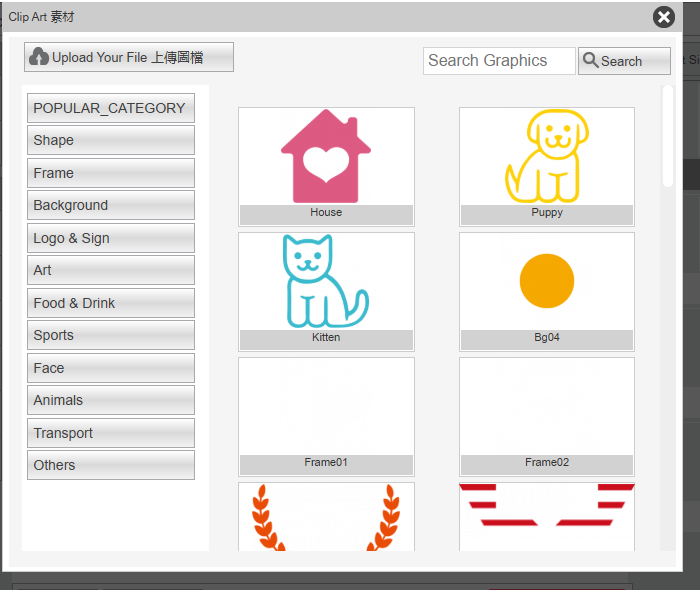Open the Food & Drink category
Screen dimensions: 700x590
(x=110, y=303)
